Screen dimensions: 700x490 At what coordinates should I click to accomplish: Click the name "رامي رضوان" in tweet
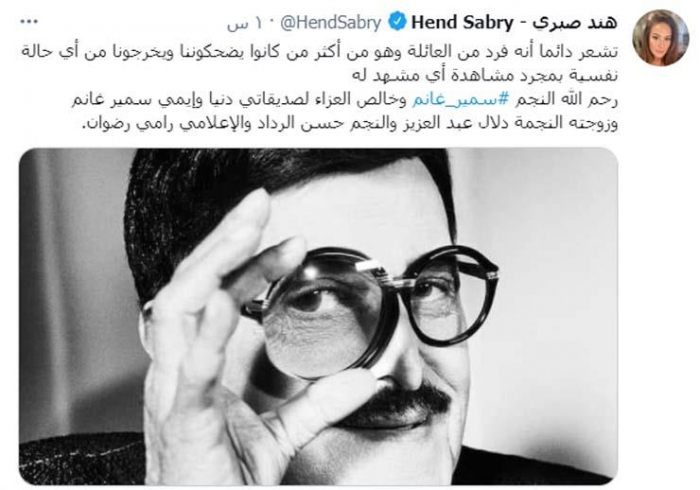(x=129, y=124)
